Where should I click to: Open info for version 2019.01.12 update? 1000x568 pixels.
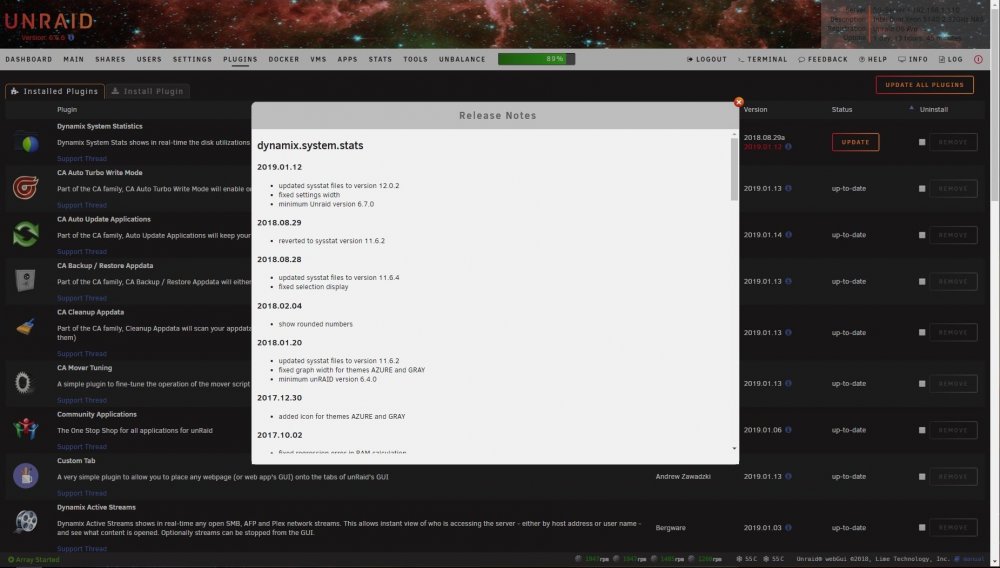[788, 147]
